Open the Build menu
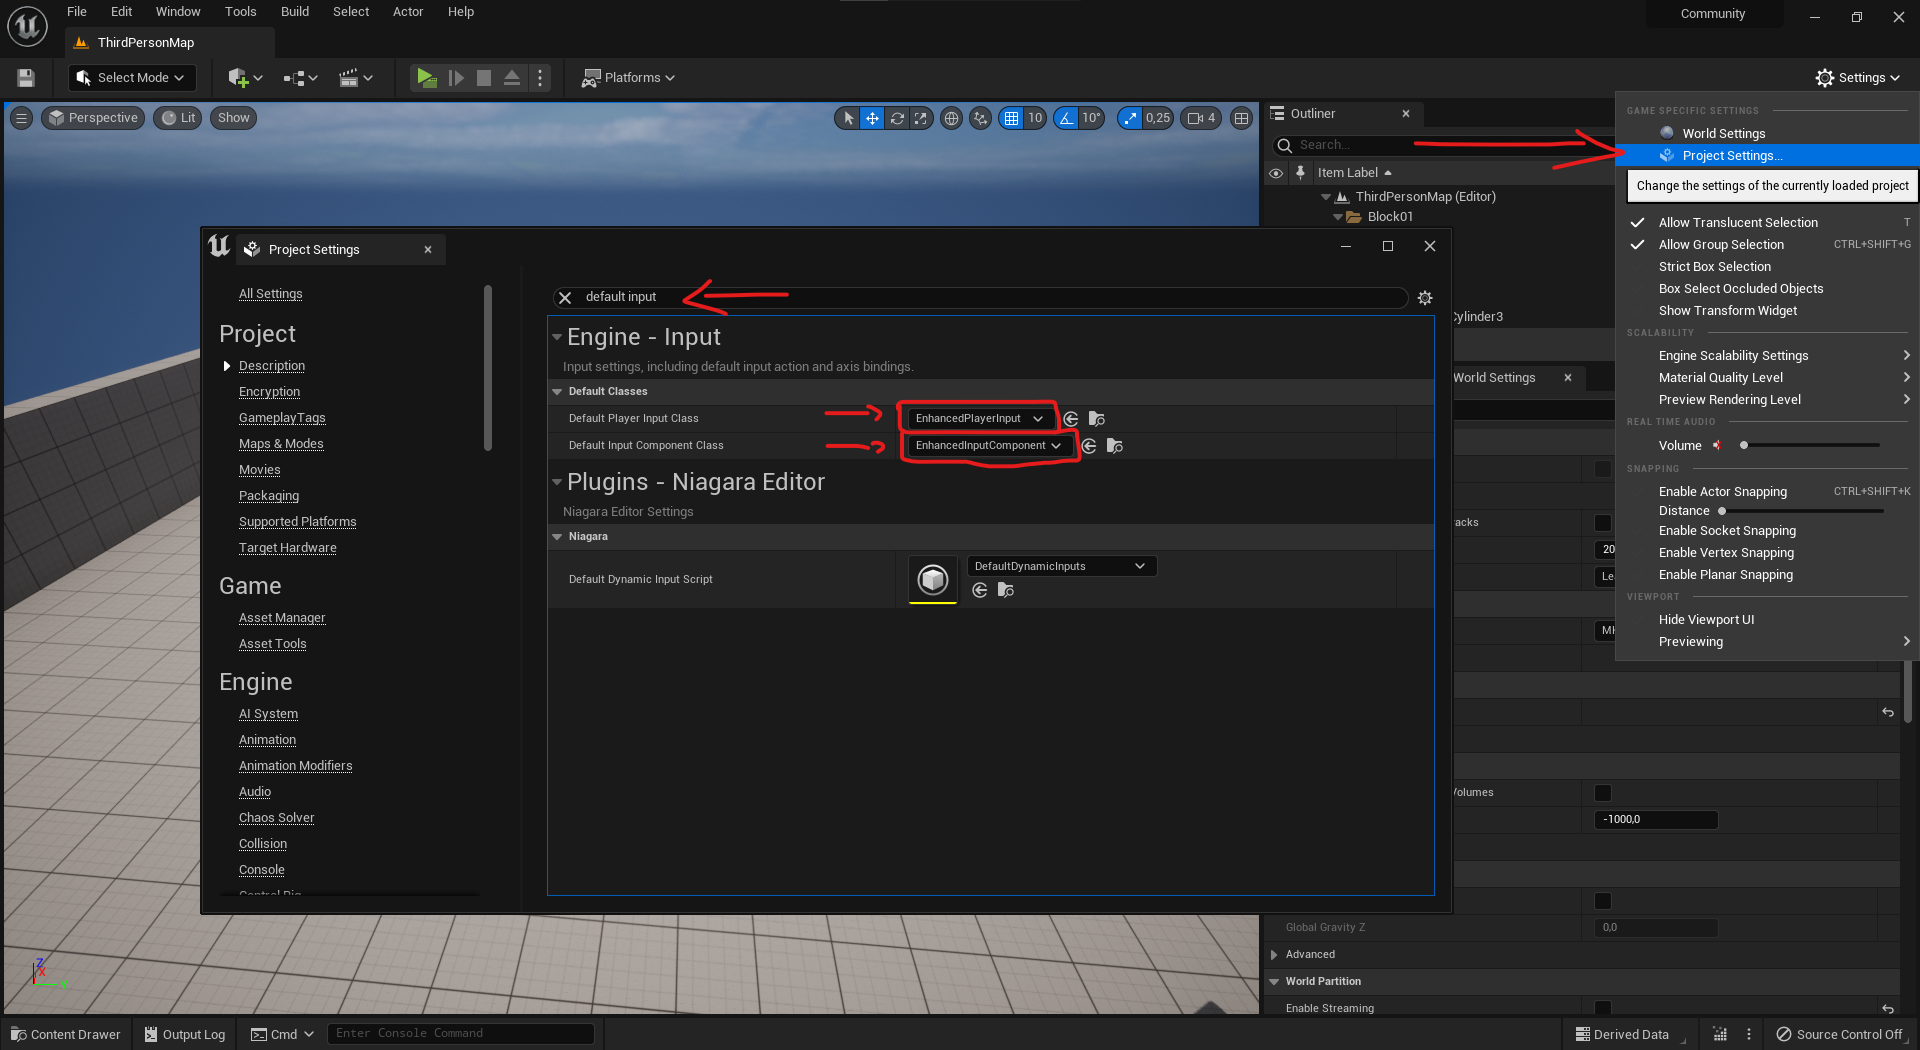Viewport: 1920px width, 1050px height. pyautogui.click(x=295, y=12)
